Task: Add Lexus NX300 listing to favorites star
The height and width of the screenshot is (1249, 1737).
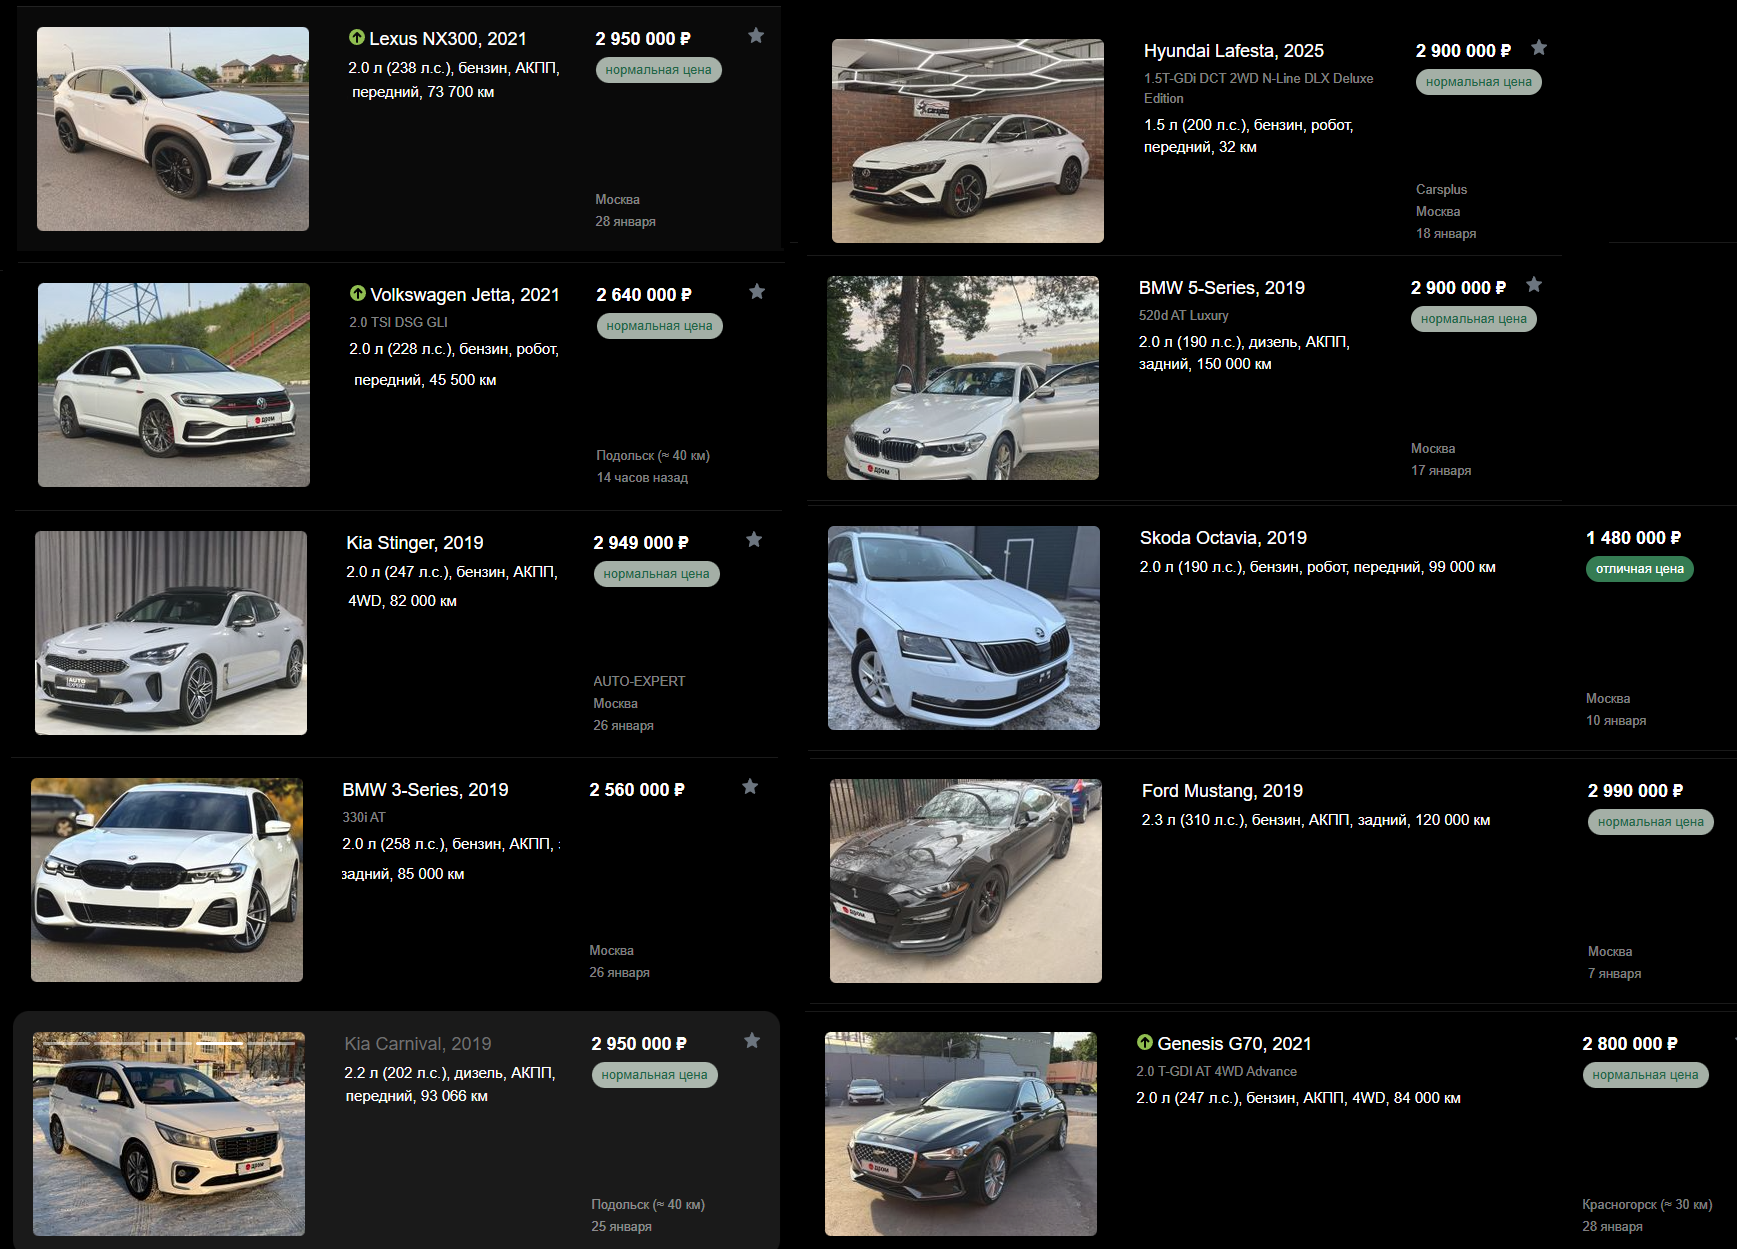Action: pyautogui.click(x=756, y=36)
